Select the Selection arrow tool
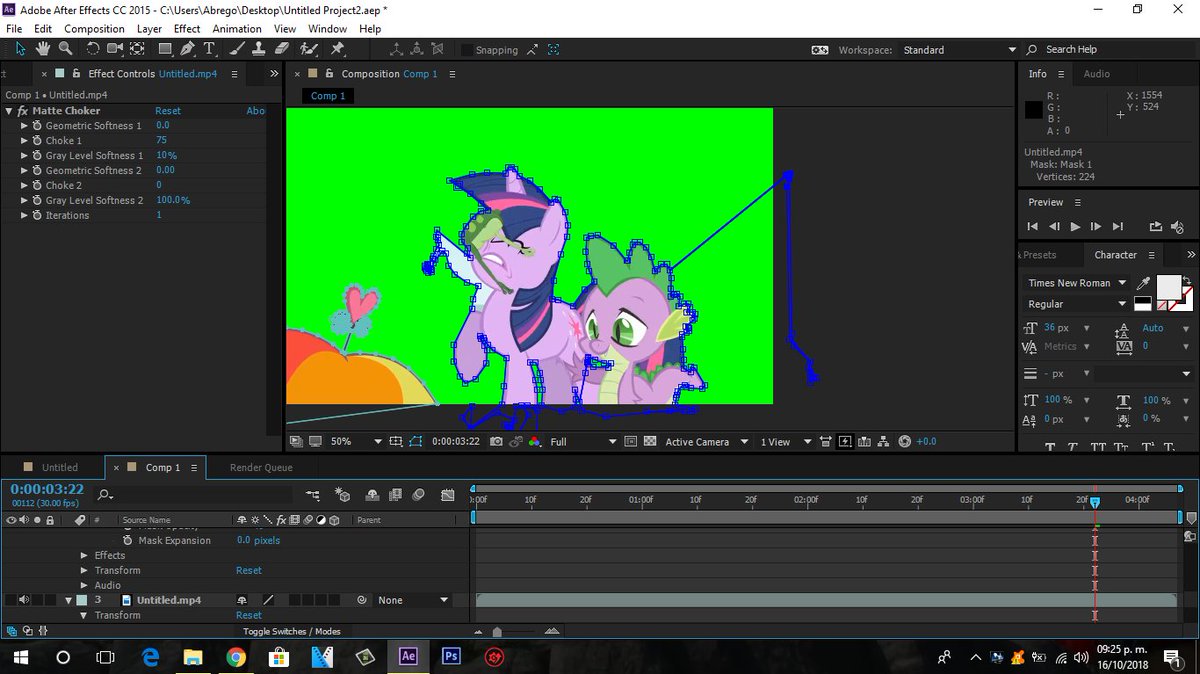This screenshot has width=1200, height=674. 20,49
